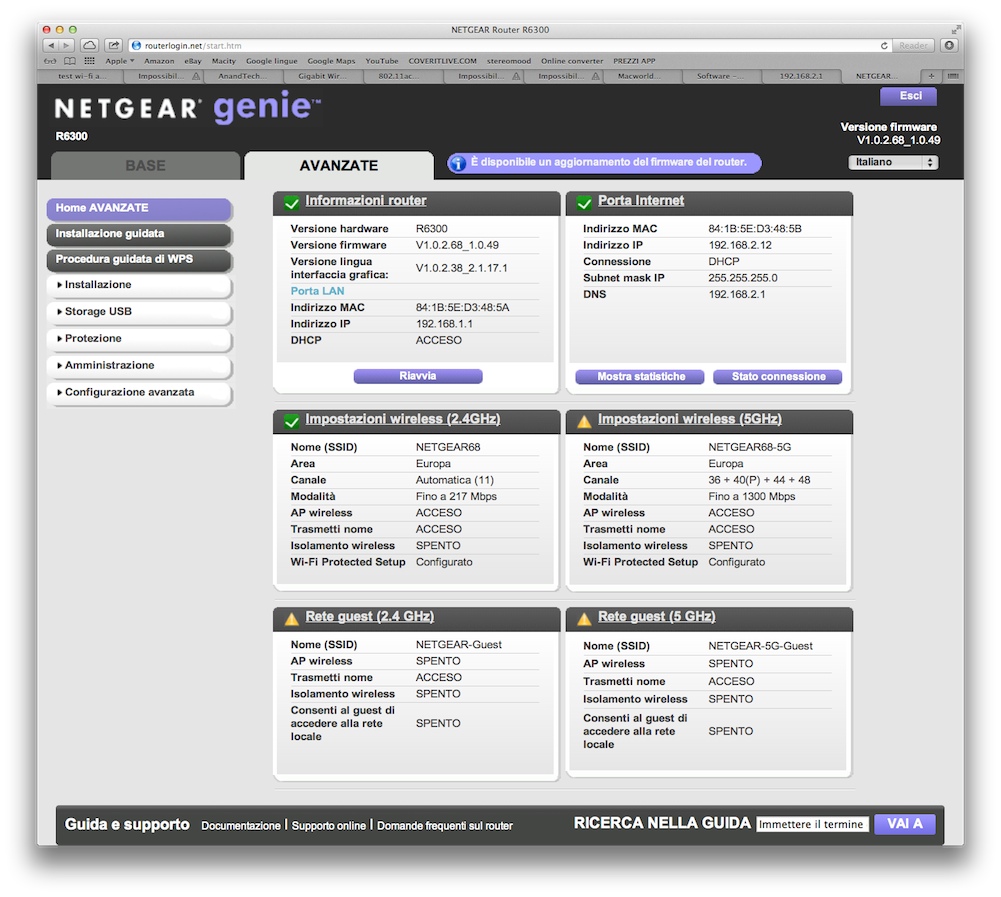The width and height of the screenshot is (1001, 897).
Task: Click the info icon in the firmware update notice
Action: tap(457, 163)
